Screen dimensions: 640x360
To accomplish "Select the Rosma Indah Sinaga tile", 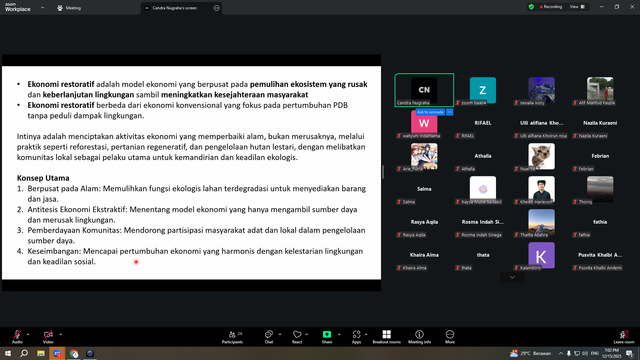I will click(x=483, y=222).
